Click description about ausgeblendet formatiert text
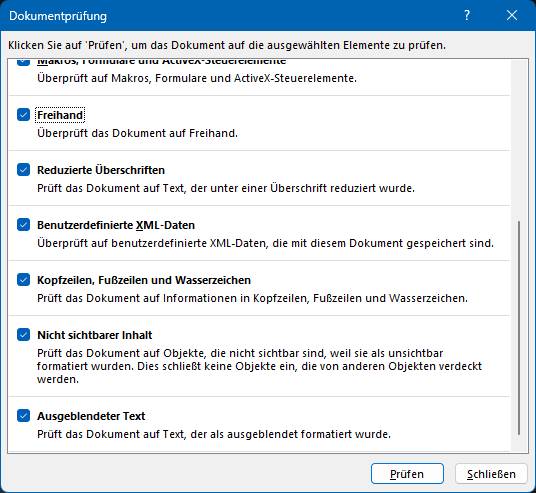536x493 pixels. tap(214, 434)
